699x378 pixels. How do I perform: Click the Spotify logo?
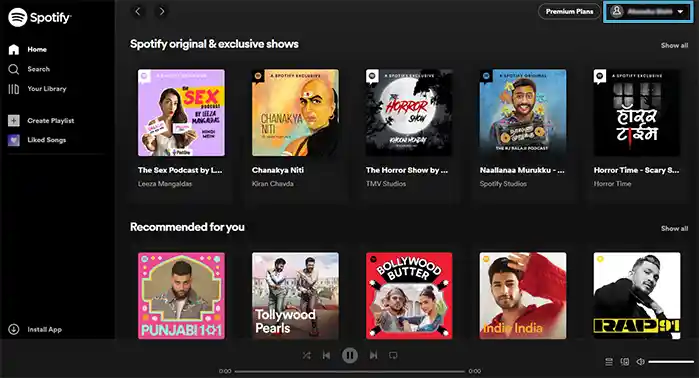tap(39, 18)
